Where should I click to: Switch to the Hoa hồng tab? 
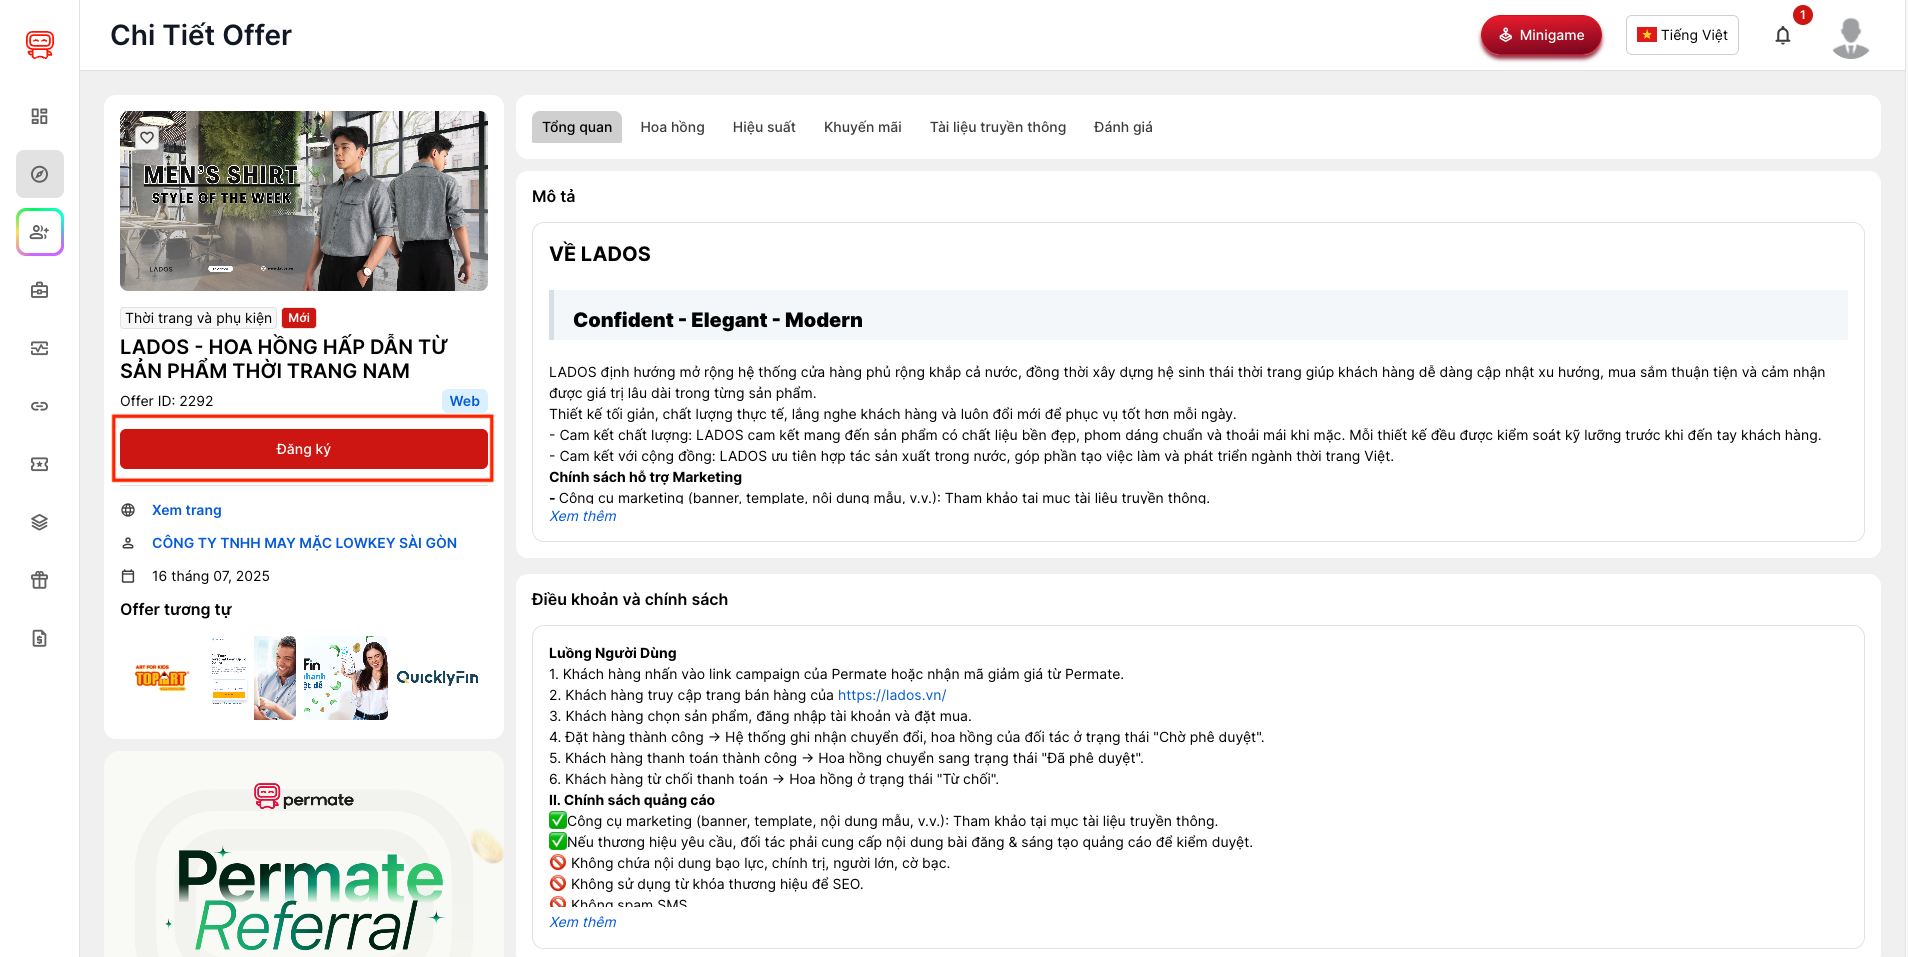pos(672,127)
